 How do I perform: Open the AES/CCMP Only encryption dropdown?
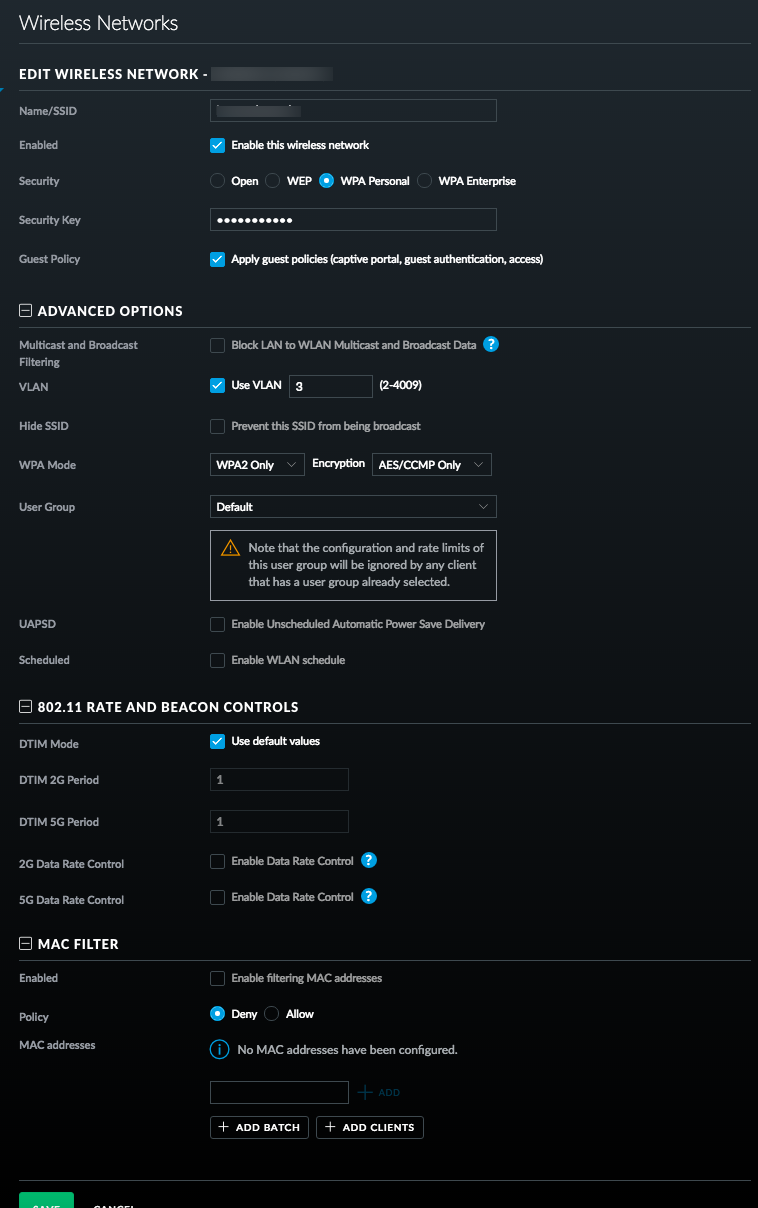pos(431,465)
